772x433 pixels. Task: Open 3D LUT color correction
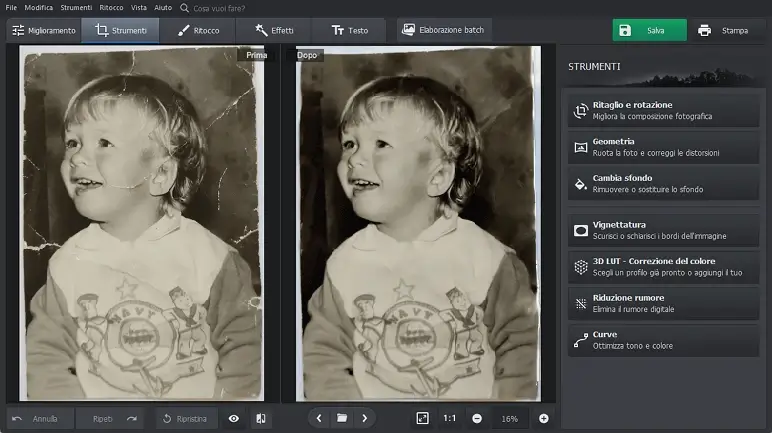click(663, 266)
